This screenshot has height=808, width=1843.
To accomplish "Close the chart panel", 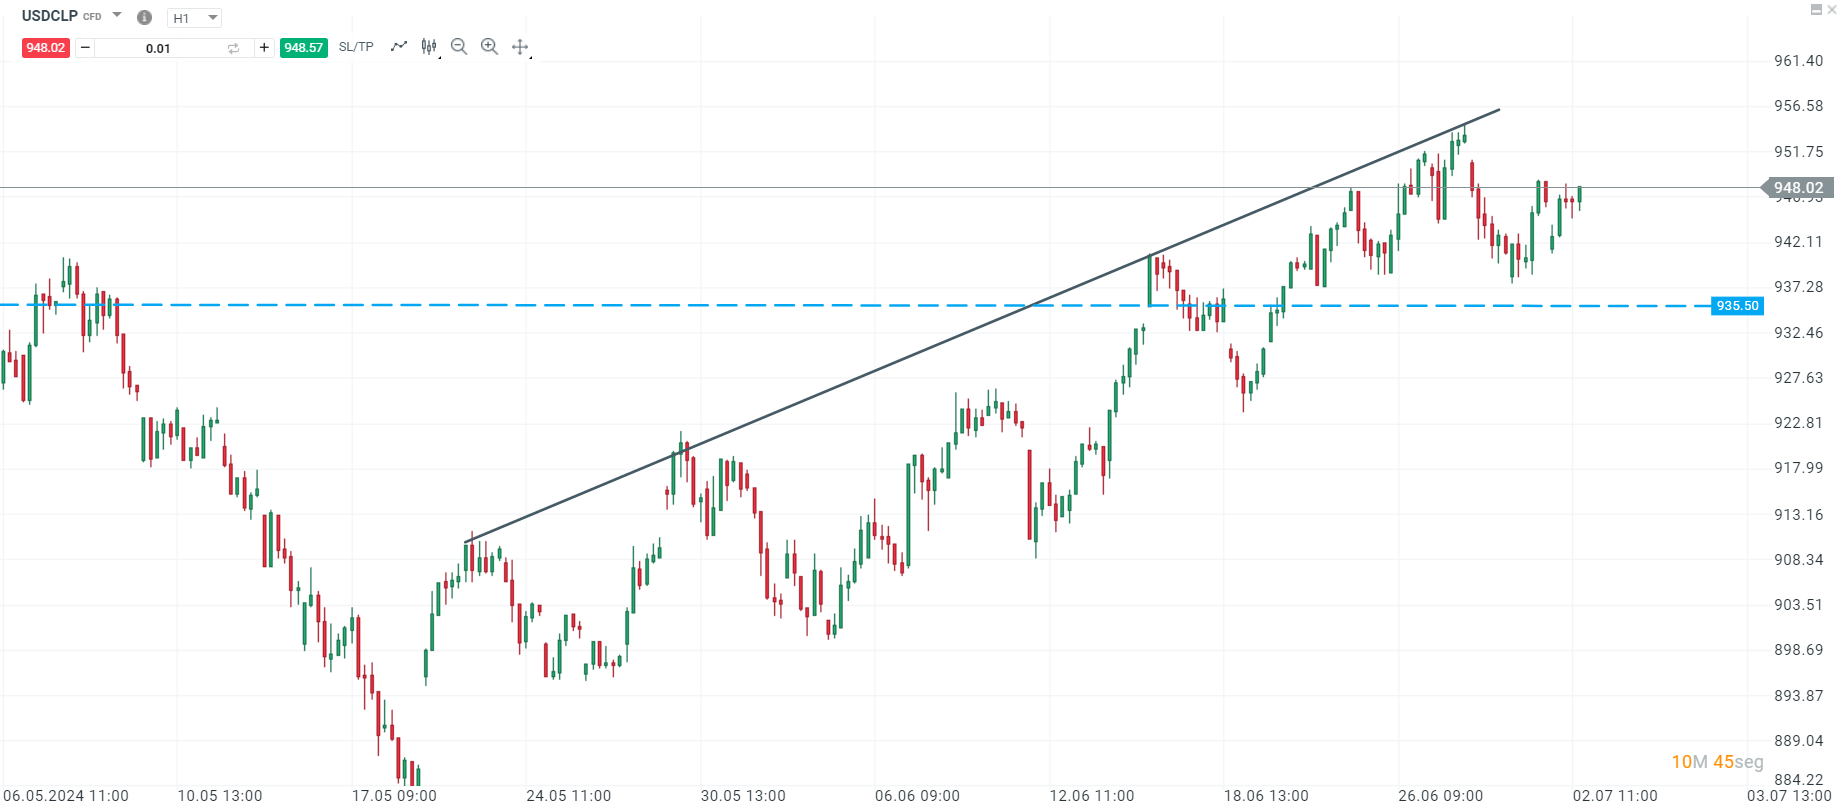I will coord(1832,10).
